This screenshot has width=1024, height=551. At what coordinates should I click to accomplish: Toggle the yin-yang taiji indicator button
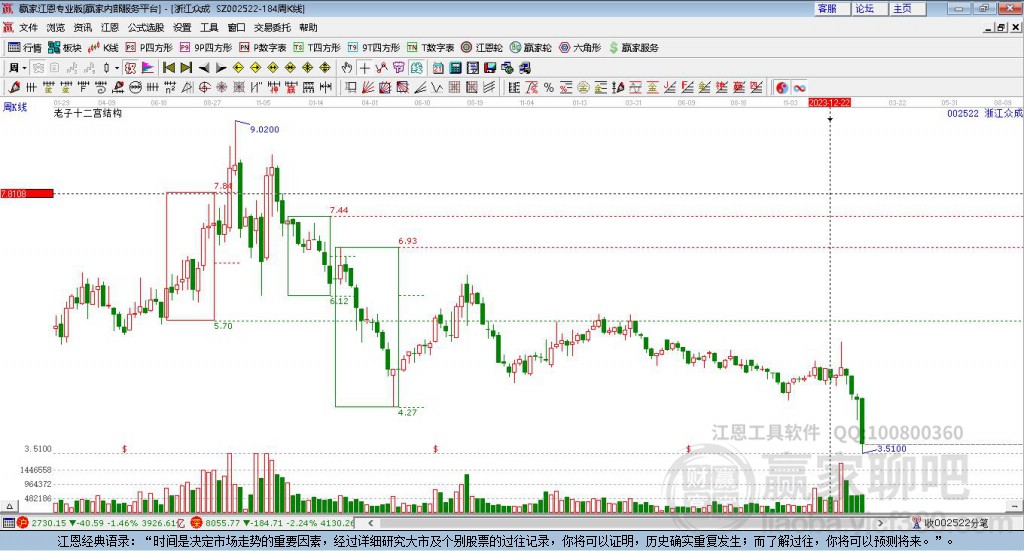click(x=782, y=87)
